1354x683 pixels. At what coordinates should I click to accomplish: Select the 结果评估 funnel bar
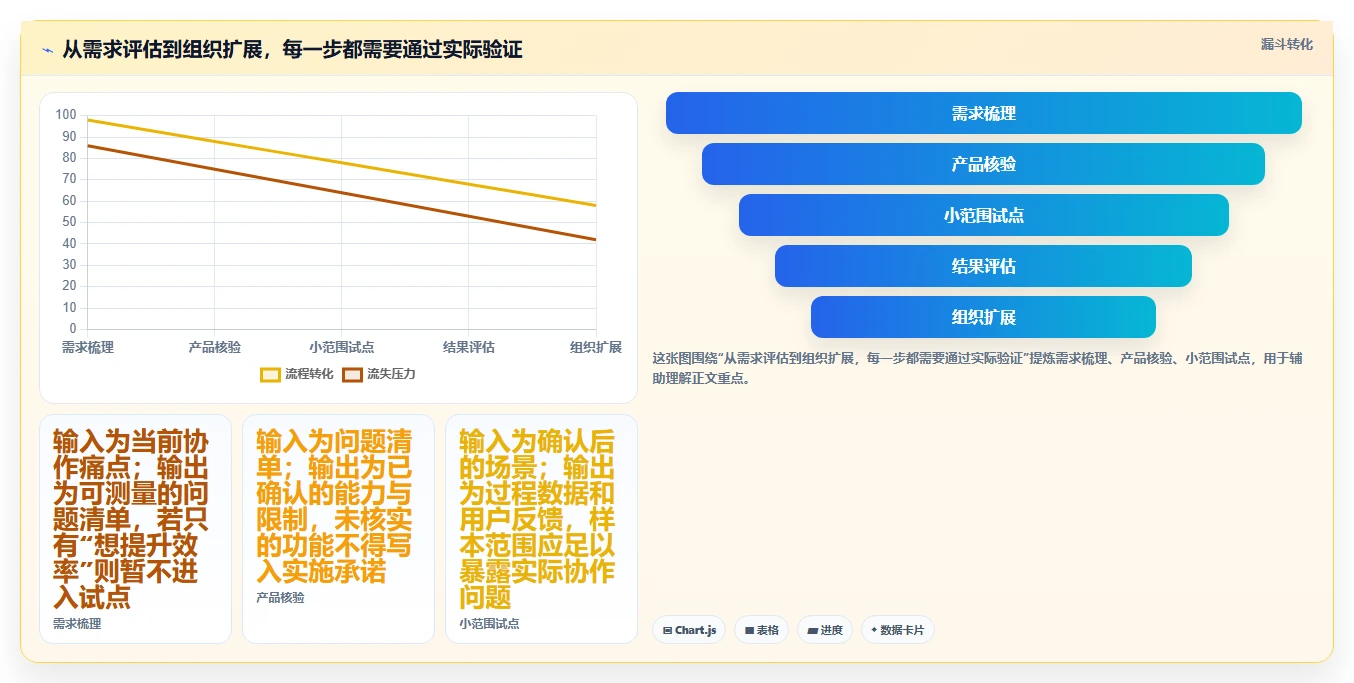[983, 266]
